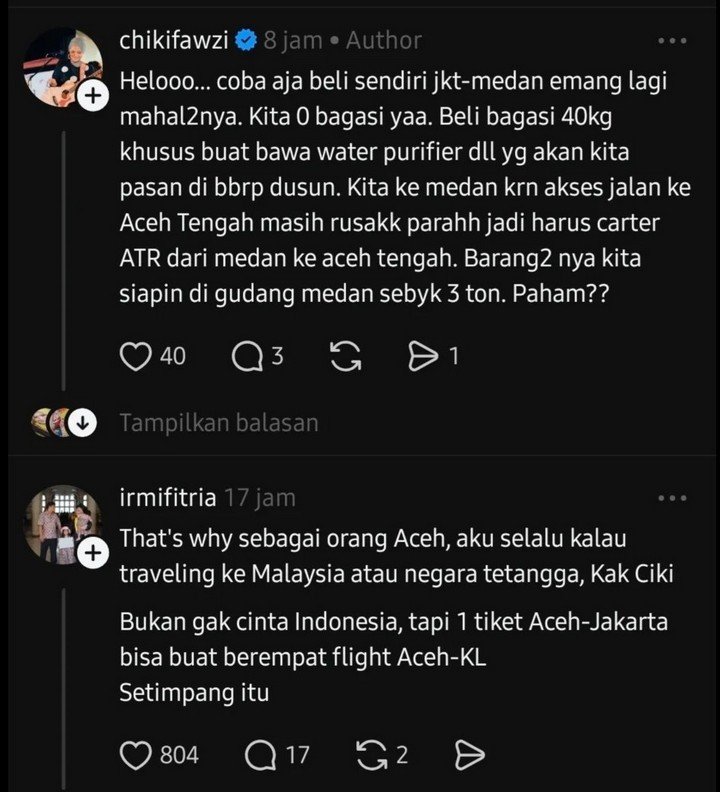Follow chikifawzi using the plus badge
This screenshot has width=720, height=792.
coord(93,97)
